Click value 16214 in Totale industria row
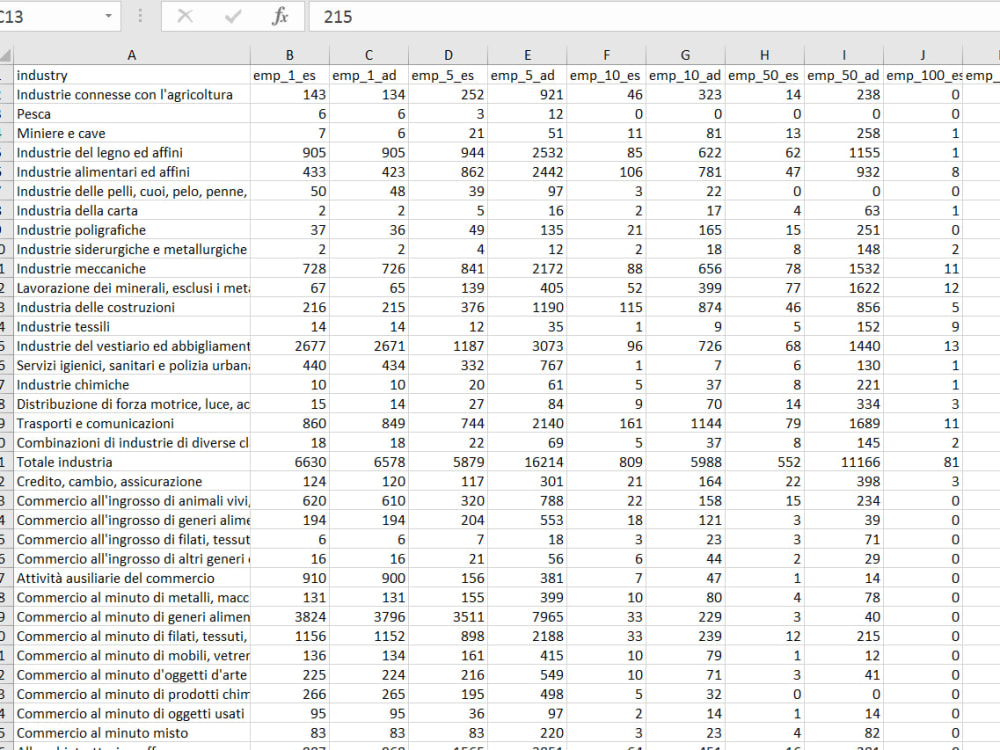Viewport: 1000px width, 750px height. (527, 462)
